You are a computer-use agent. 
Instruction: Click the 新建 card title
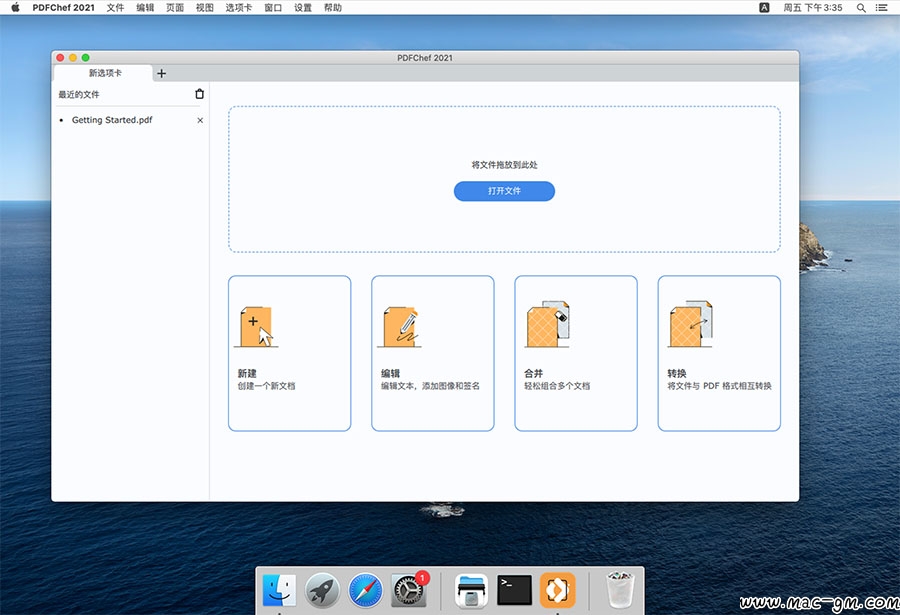click(247, 373)
